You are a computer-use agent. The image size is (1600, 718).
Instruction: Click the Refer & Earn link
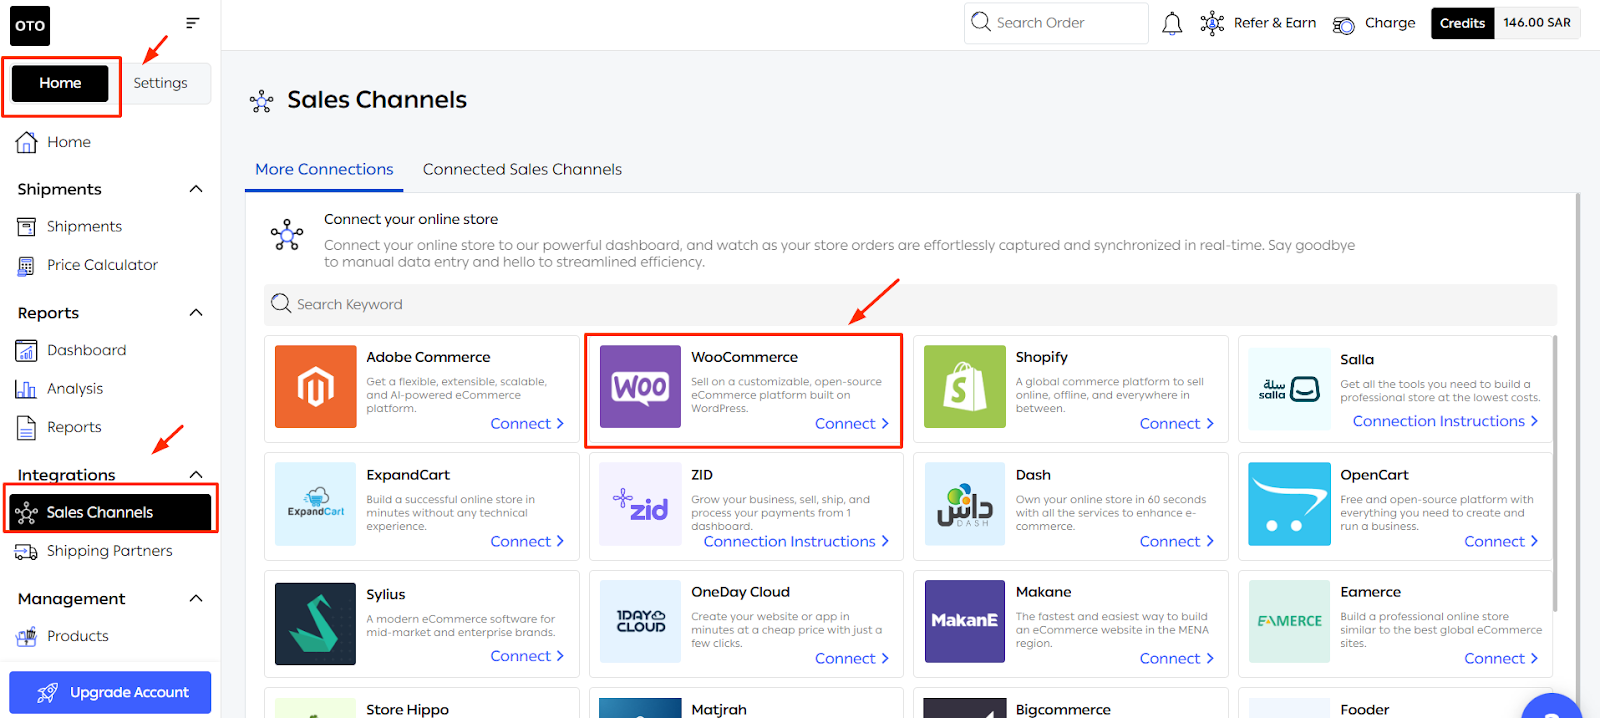[x=1275, y=23]
